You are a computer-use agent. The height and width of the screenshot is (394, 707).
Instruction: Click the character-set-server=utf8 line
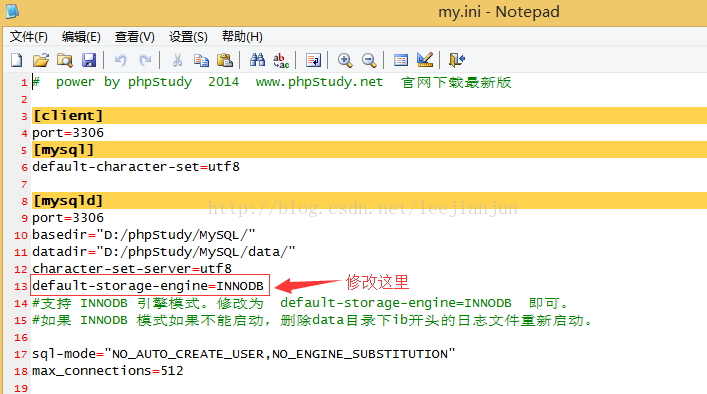(x=132, y=269)
